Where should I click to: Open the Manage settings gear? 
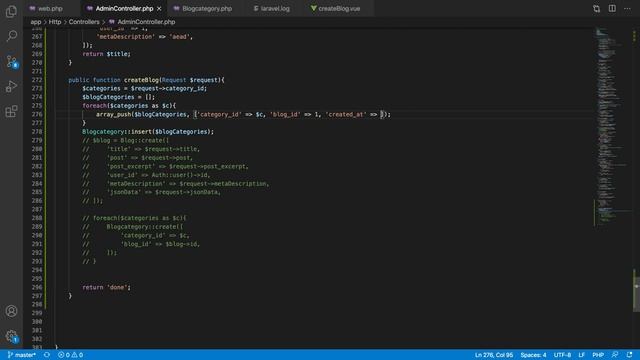click(x=11, y=336)
